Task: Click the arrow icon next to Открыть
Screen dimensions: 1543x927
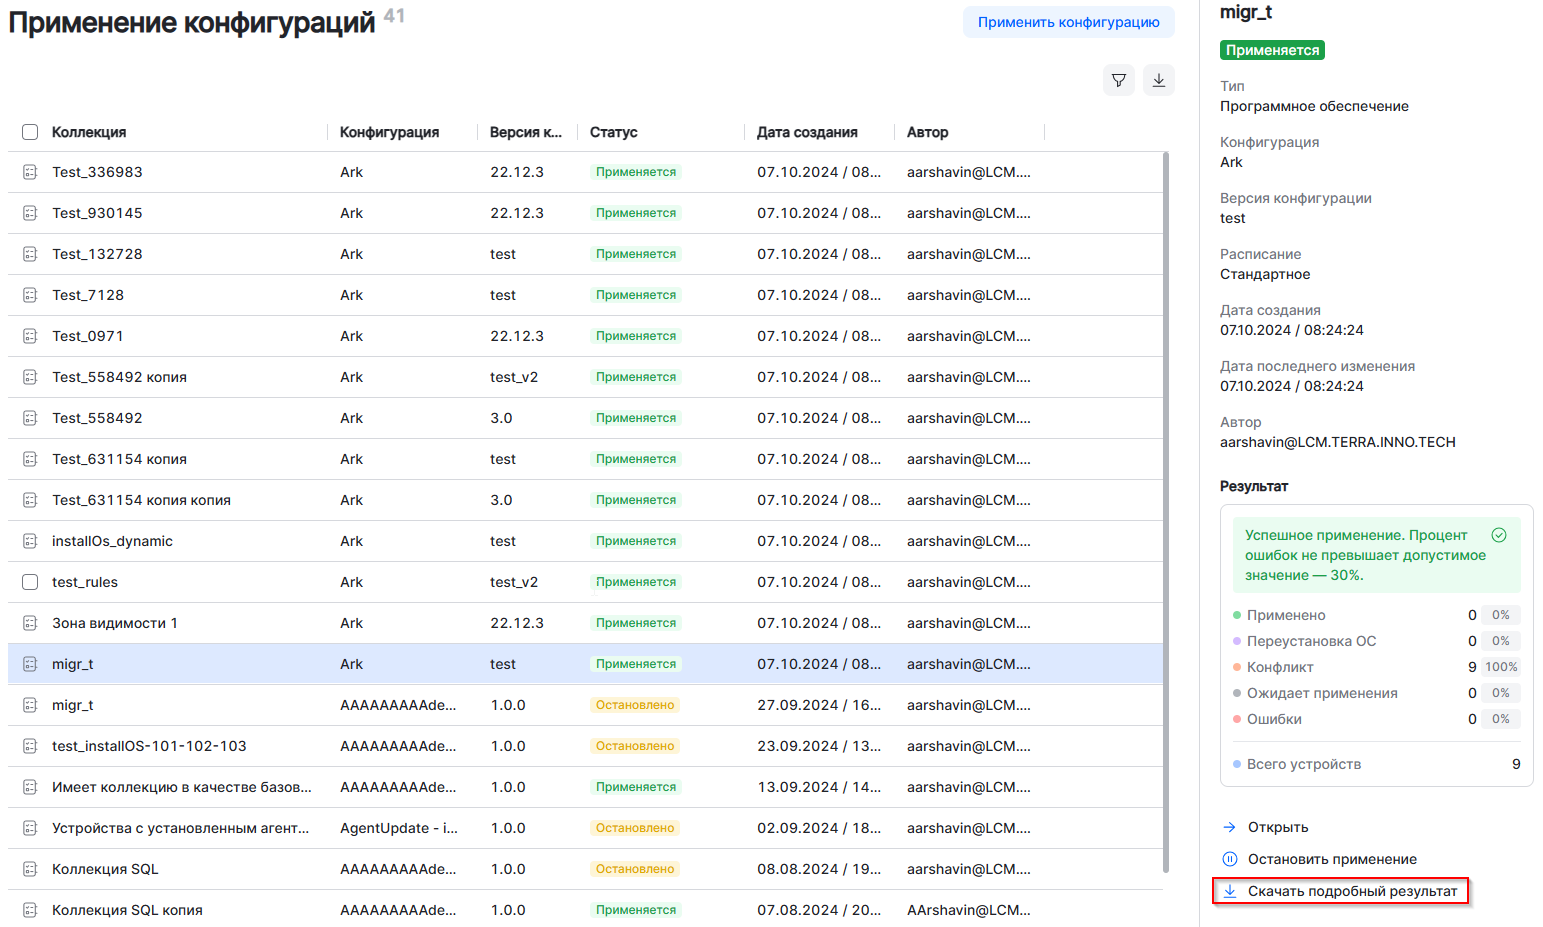Action: coord(1230,827)
